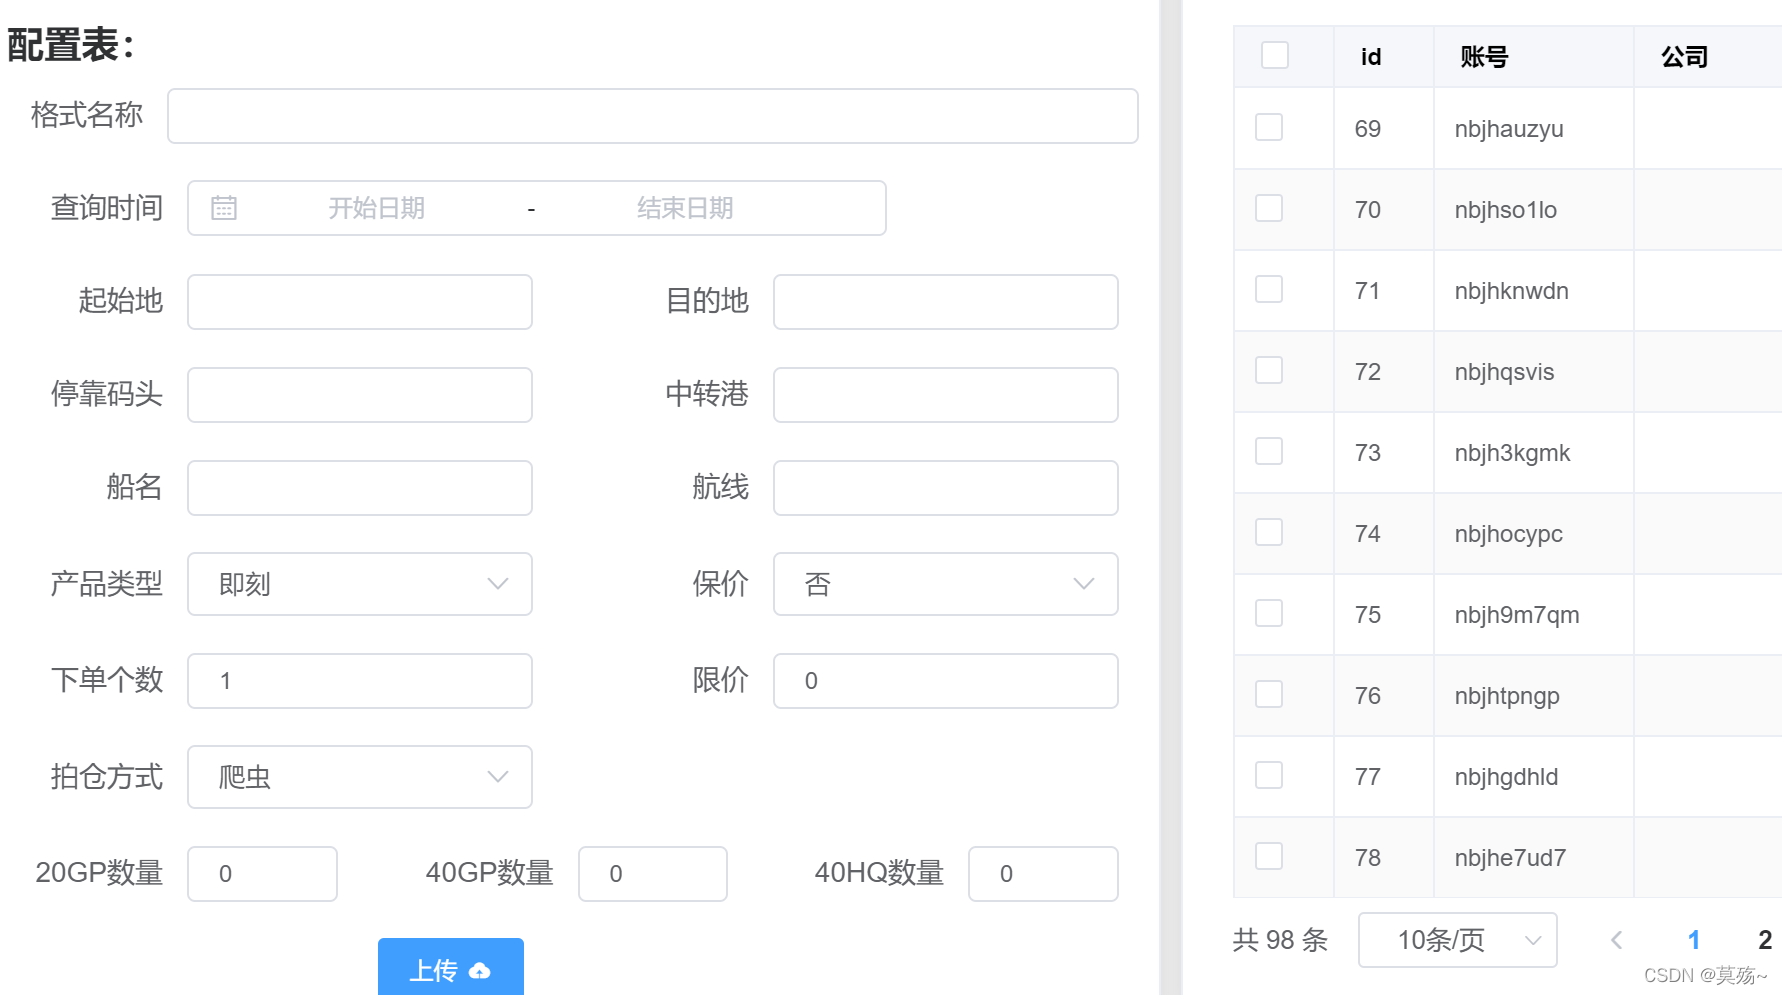Image resolution: width=1782 pixels, height=995 pixels.
Task: Click the 中转港 input field
Action: coord(946,395)
